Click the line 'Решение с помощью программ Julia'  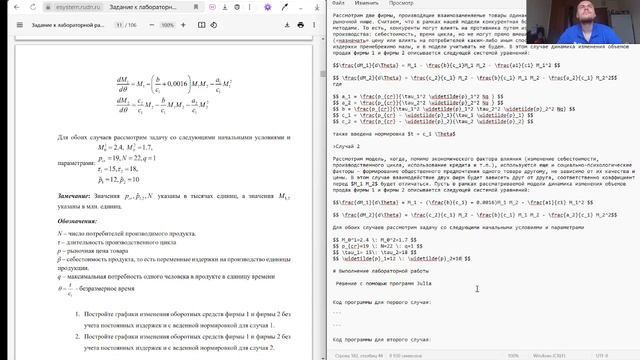[384, 283]
